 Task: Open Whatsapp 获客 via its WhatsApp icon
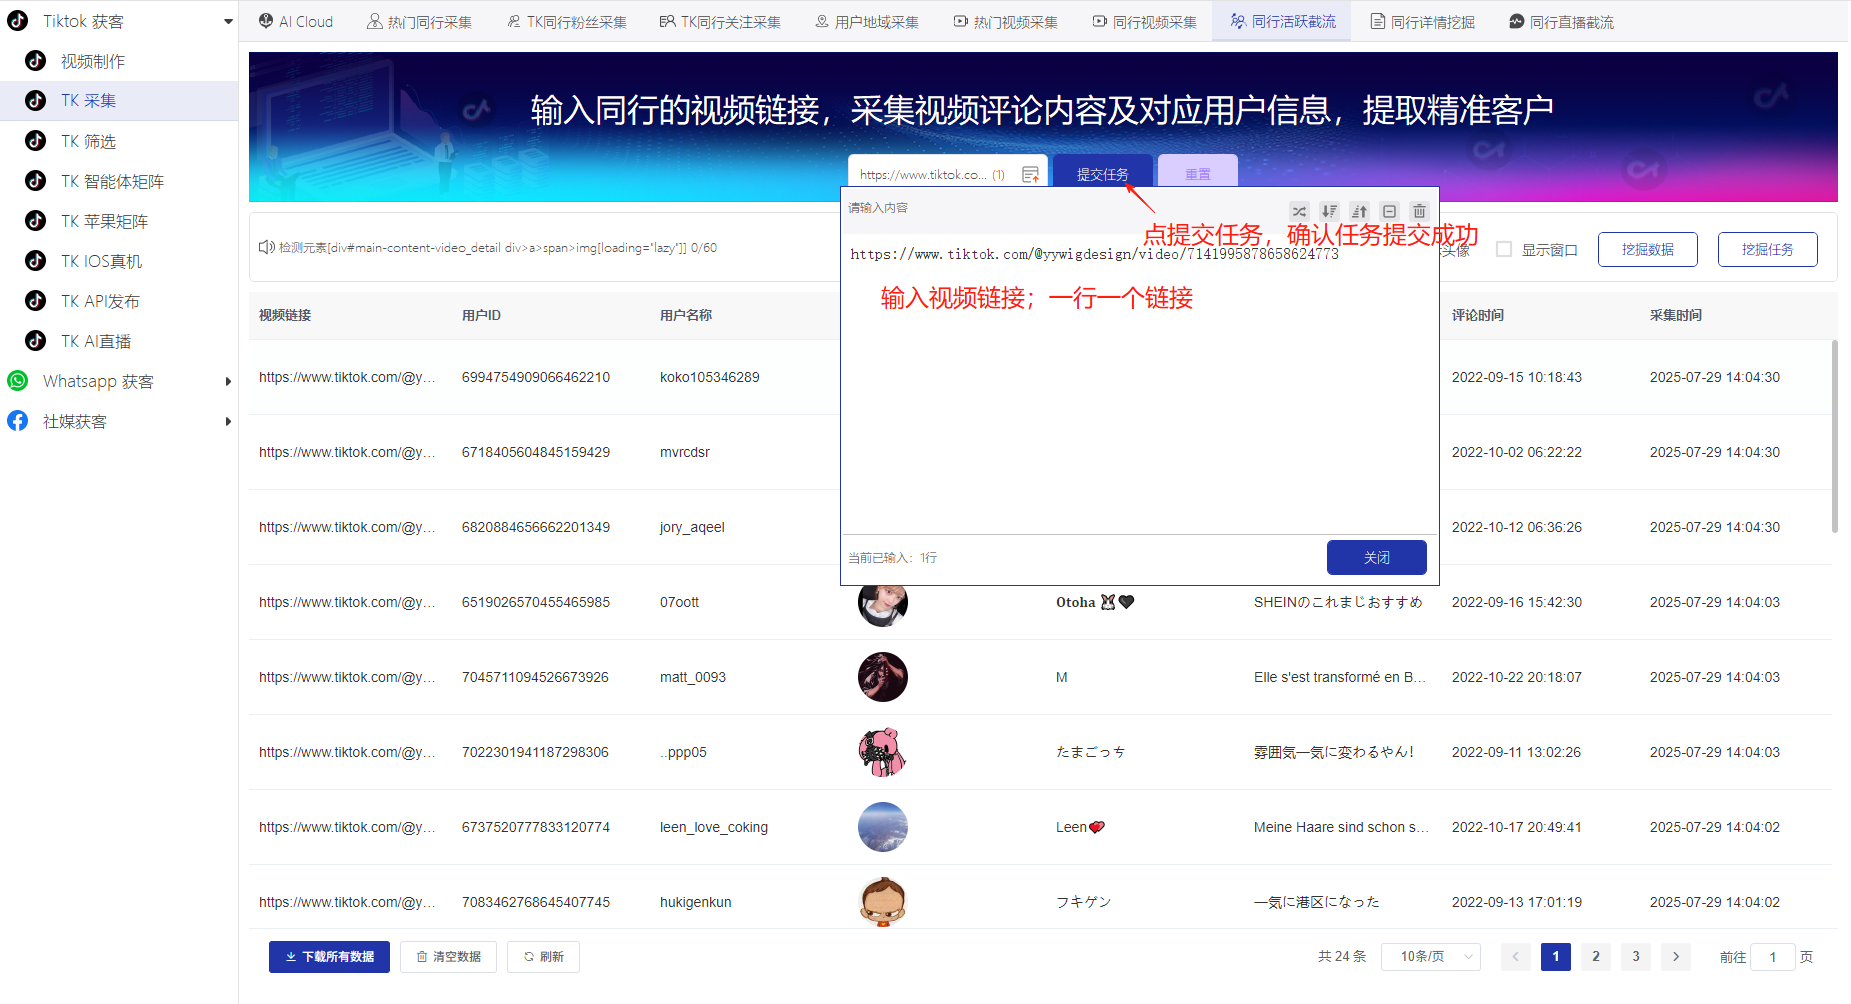(17, 381)
